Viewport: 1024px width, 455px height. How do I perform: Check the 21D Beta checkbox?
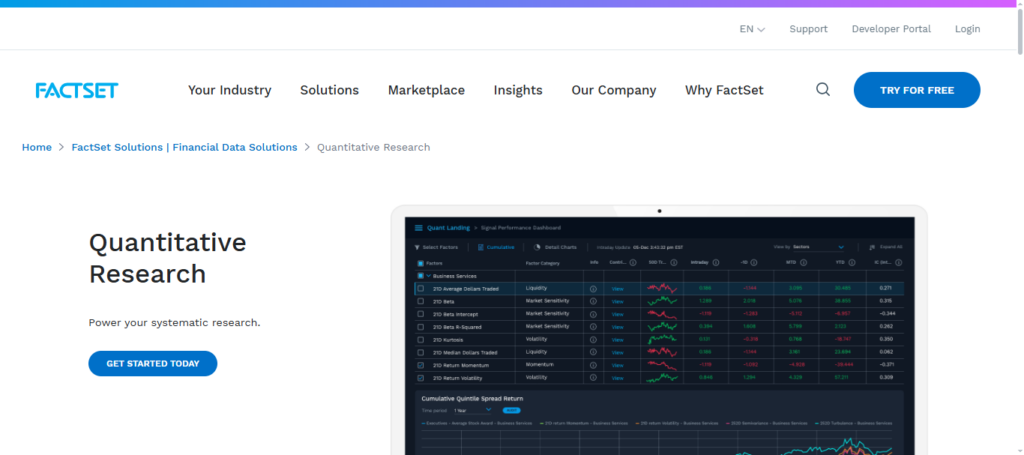[x=421, y=301]
